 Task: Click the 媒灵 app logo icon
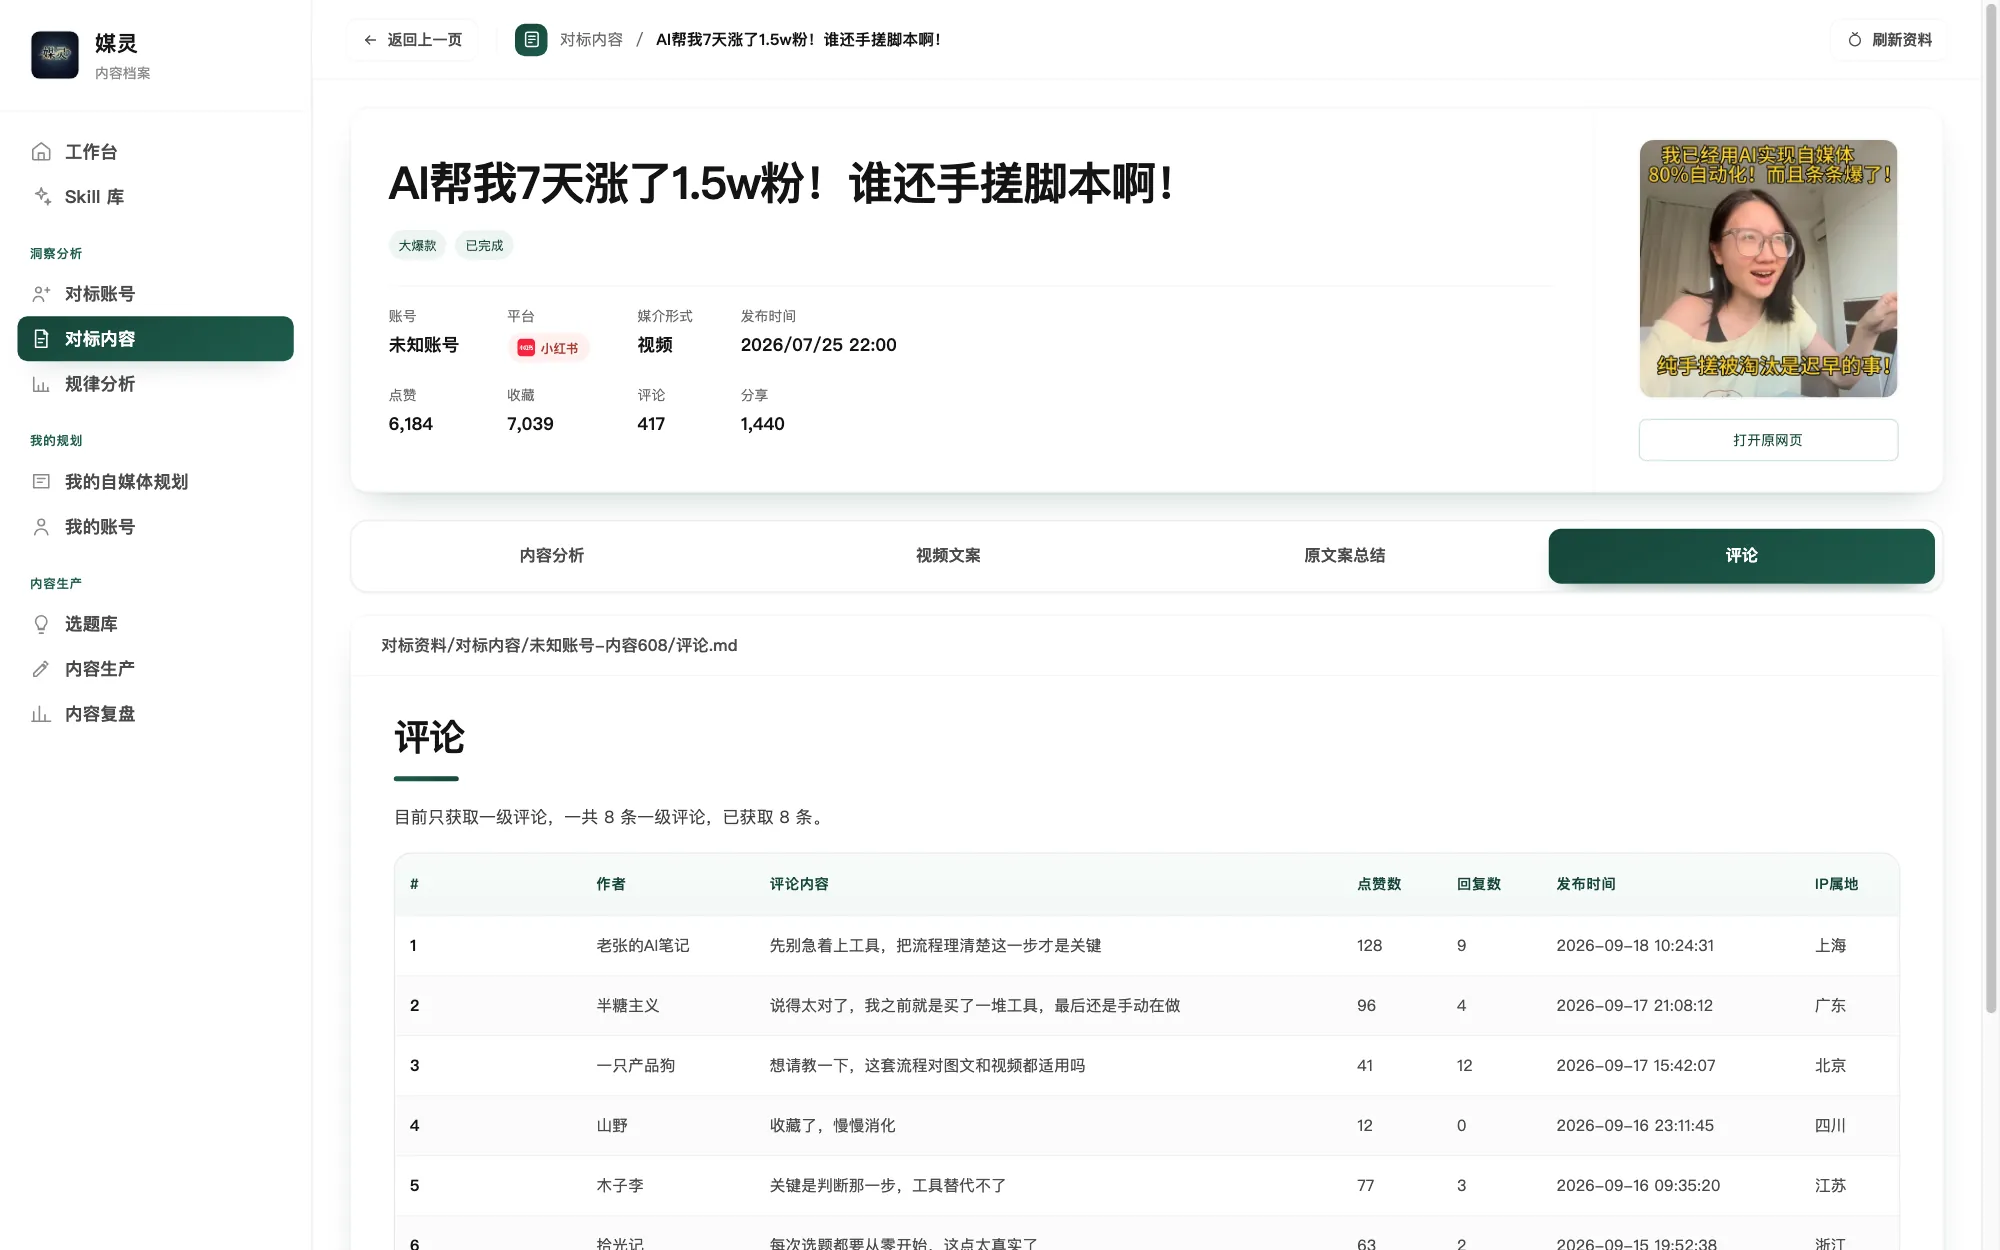pos(55,55)
